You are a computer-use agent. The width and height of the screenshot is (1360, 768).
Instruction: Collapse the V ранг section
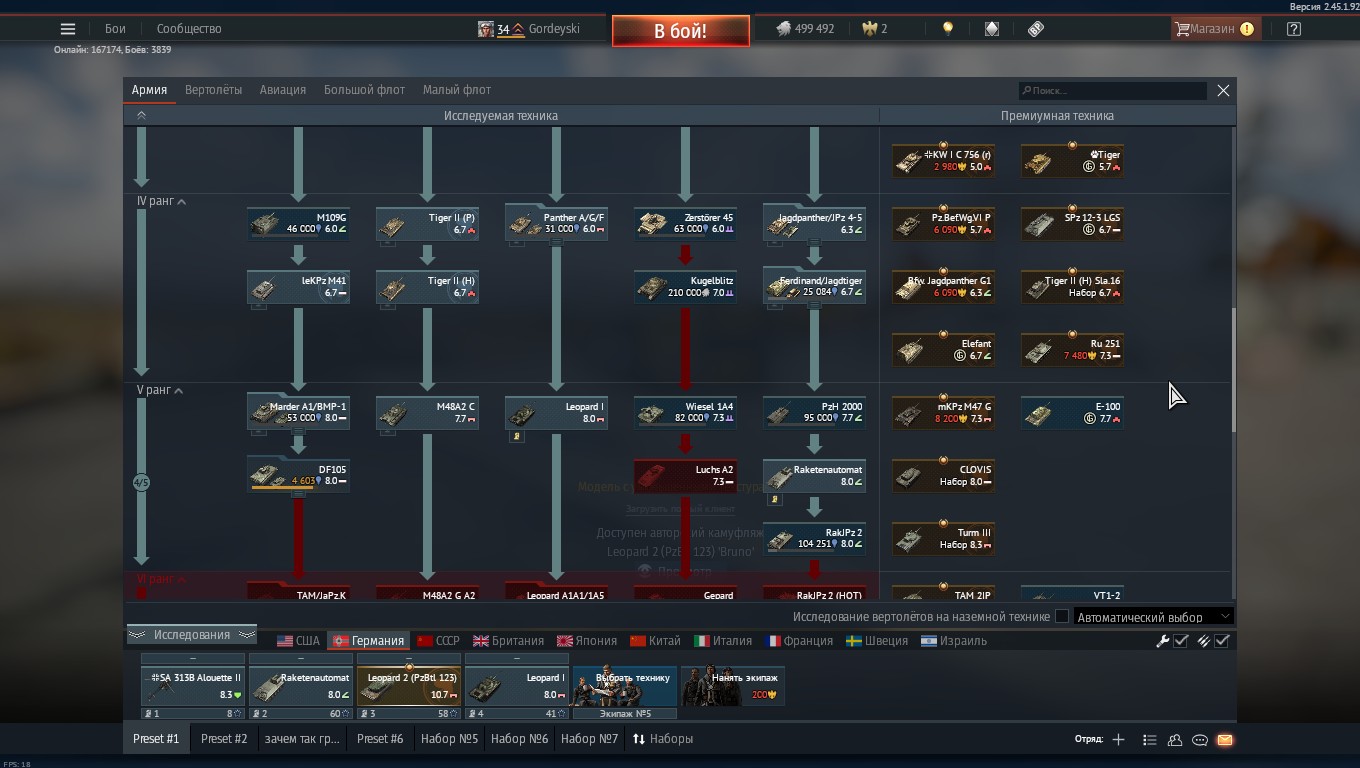[160, 390]
